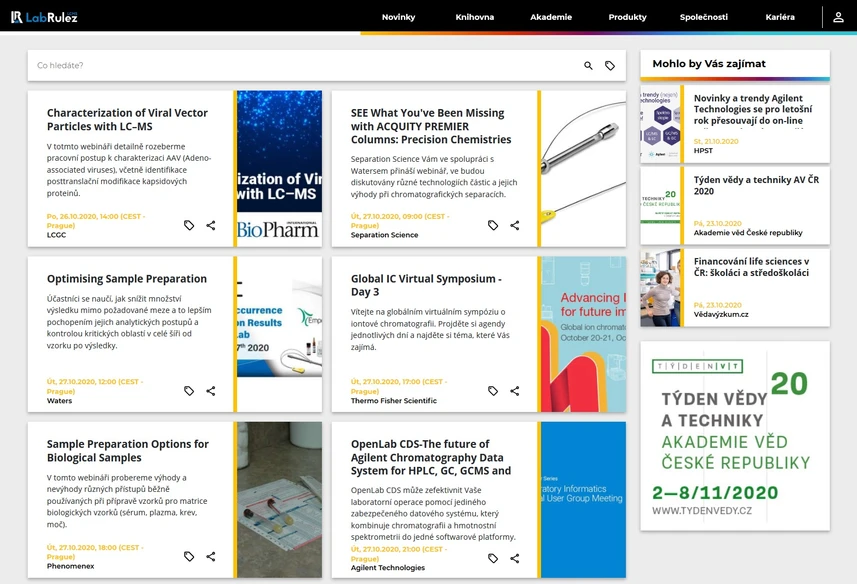Share the OpenLab CDS webinar

[514, 558]
